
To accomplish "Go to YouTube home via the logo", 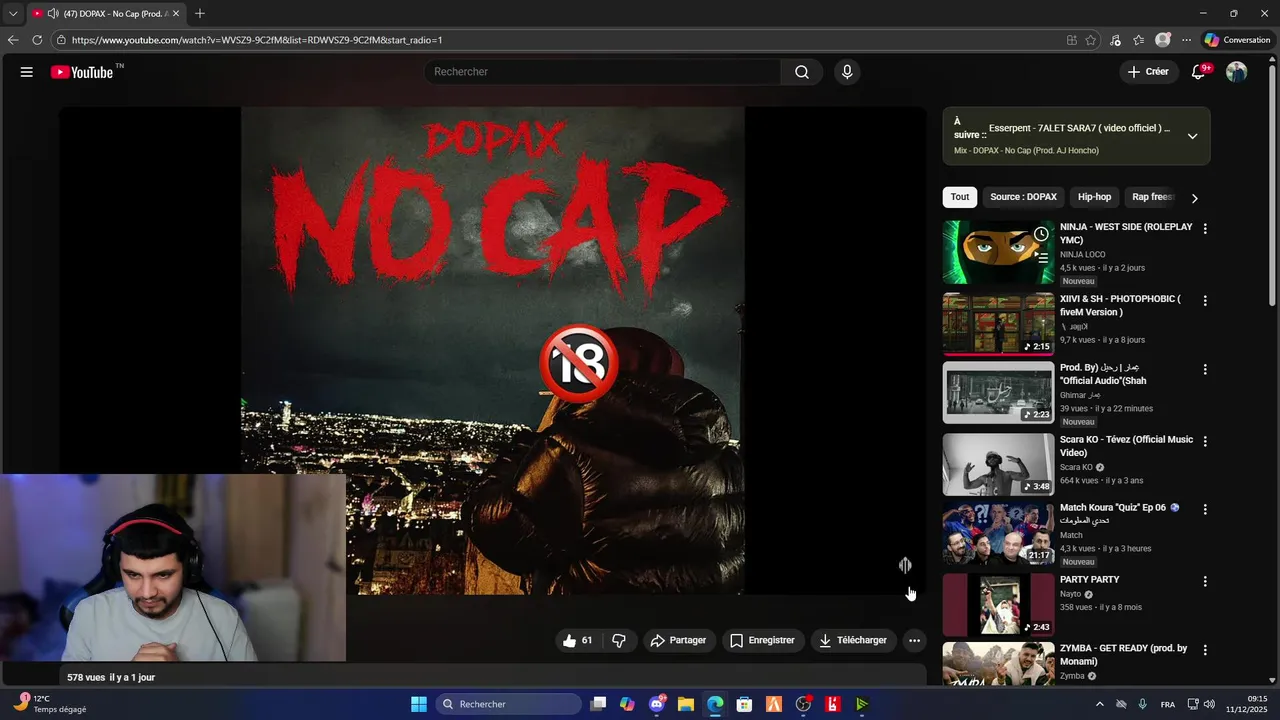I will pyautogui.click(x=82, y=72).
